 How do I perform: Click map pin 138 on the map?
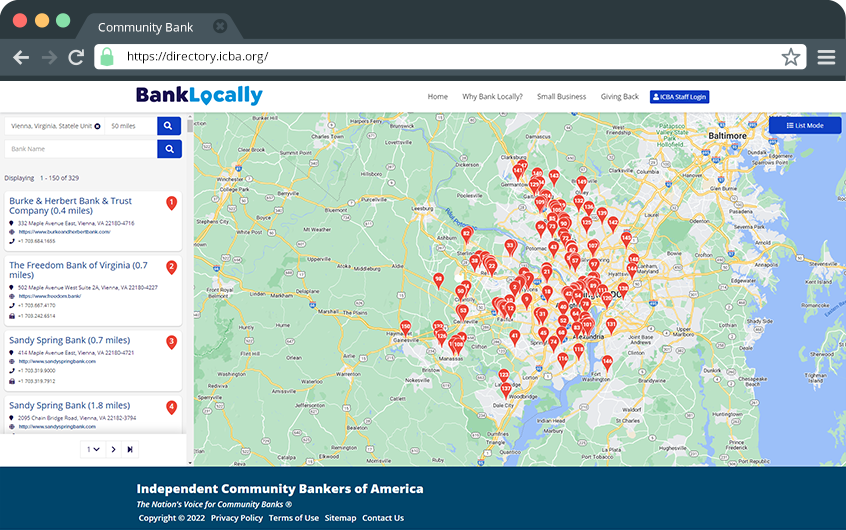[623, 290]
